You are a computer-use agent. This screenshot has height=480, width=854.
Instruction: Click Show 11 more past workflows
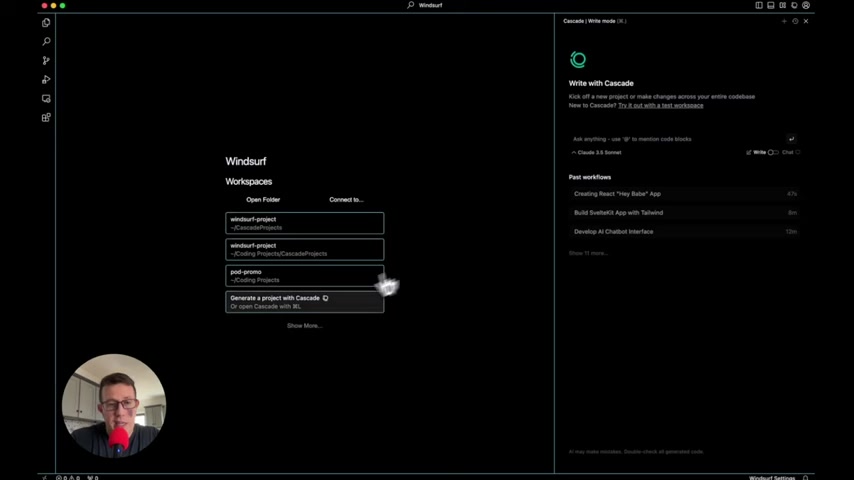coord(588,253)
